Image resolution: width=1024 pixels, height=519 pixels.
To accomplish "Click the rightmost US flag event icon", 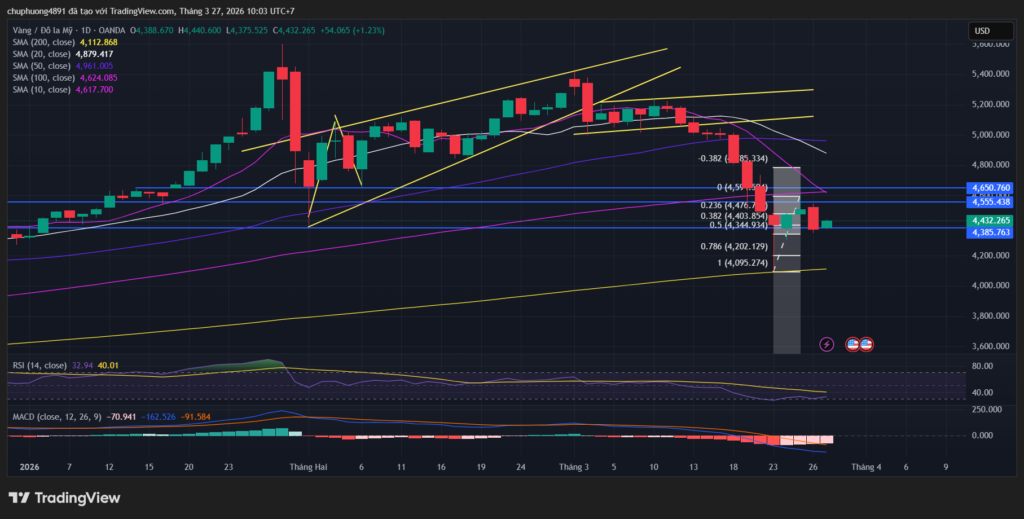I will coord(866,344).
